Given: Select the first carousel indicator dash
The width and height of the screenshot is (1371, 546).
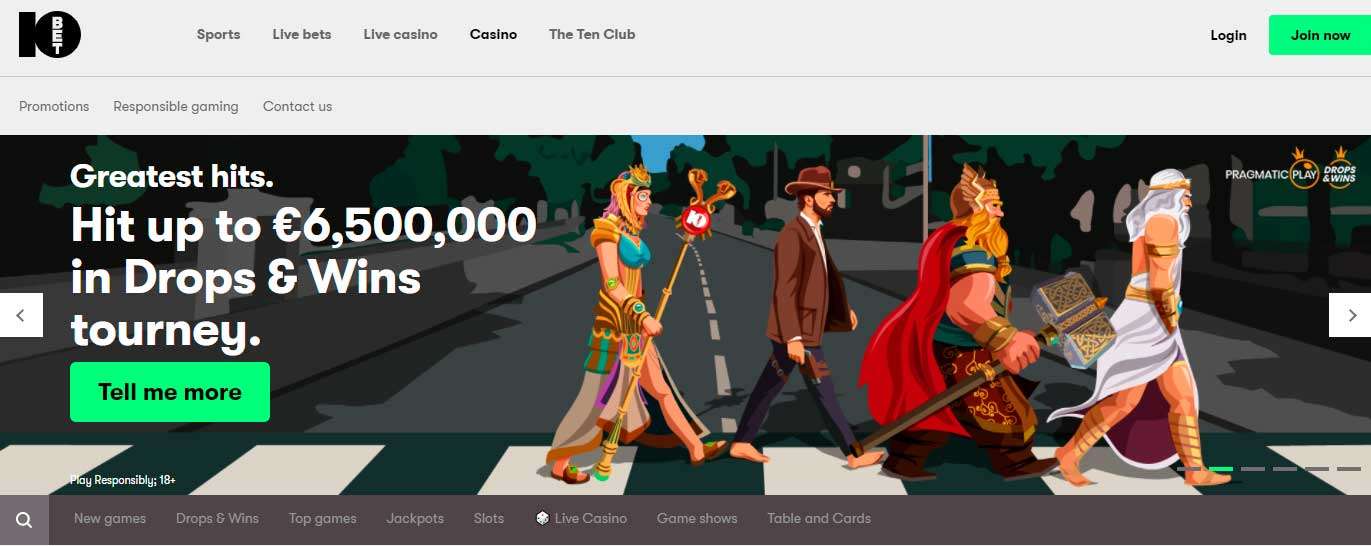Looking at the screenshot, I should (x=1188, y=468).
